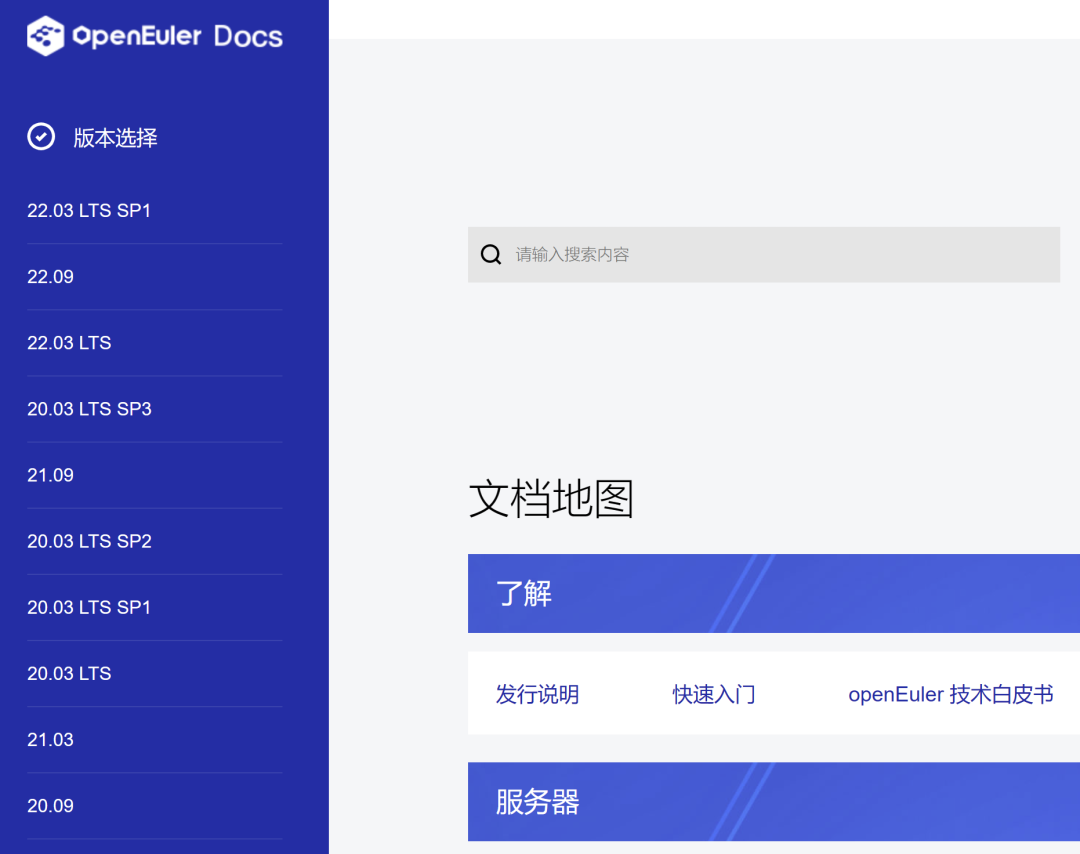Select version 21.03 from the list
The image size is (1080, 854).
click(51, 738)
